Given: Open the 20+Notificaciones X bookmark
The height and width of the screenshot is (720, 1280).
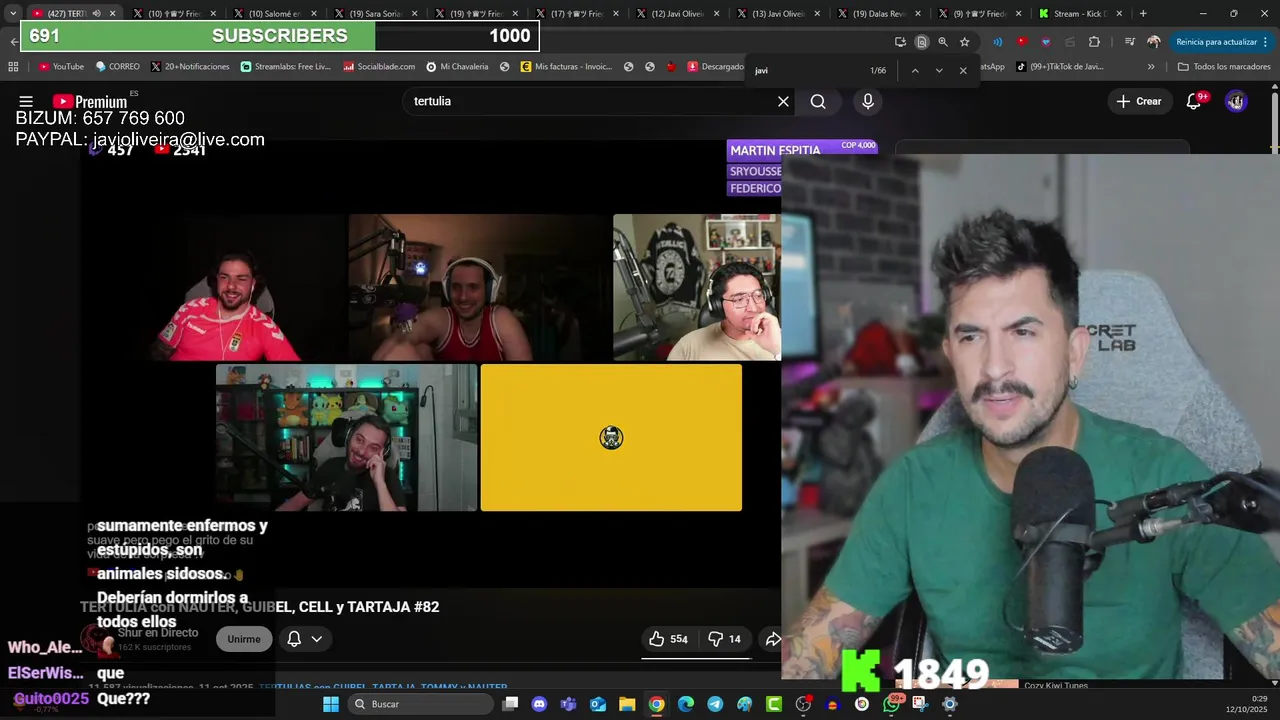Looking at the screenshot, I should [190, 67].
